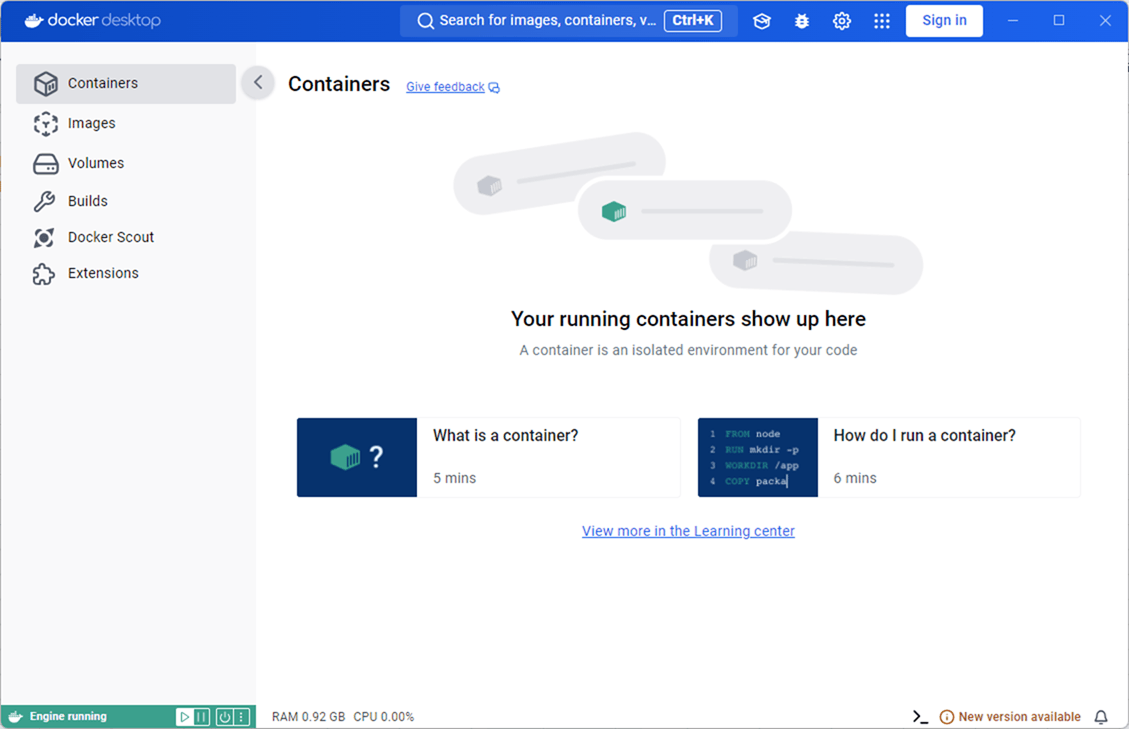The height and width of the screenshot is (729, 1129).
Task: Click the Docker whale engine icon
Action: 16,717
